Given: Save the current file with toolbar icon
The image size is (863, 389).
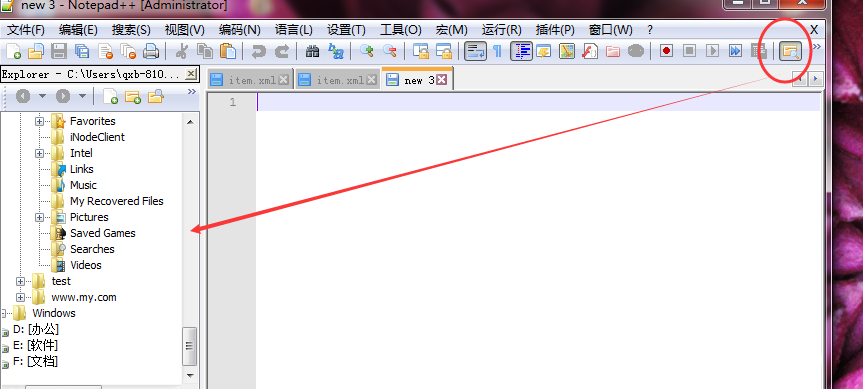Looking at the screenshot, I should [59, 51].
